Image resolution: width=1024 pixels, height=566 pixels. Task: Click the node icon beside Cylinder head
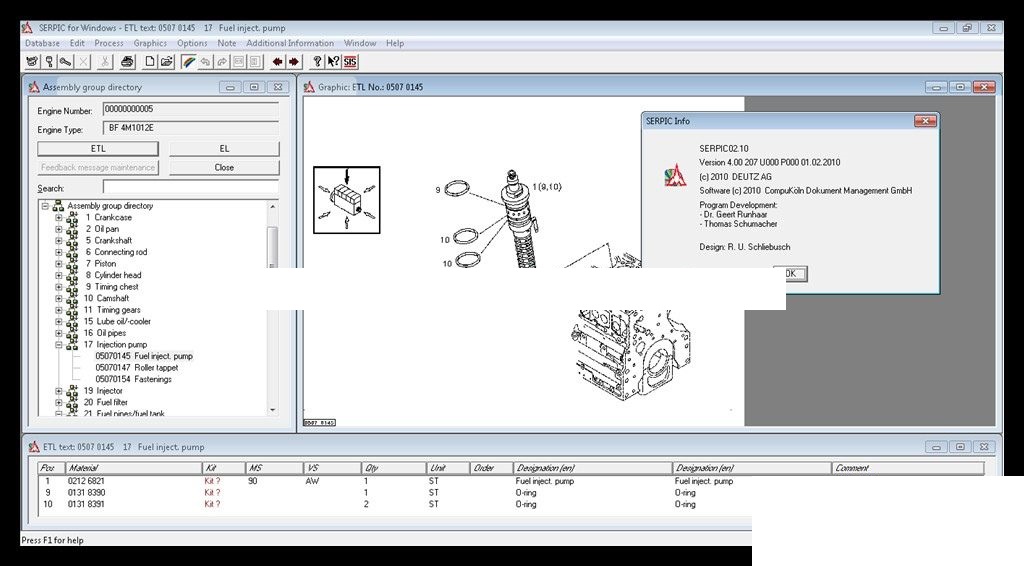click(x=72, y=275)
